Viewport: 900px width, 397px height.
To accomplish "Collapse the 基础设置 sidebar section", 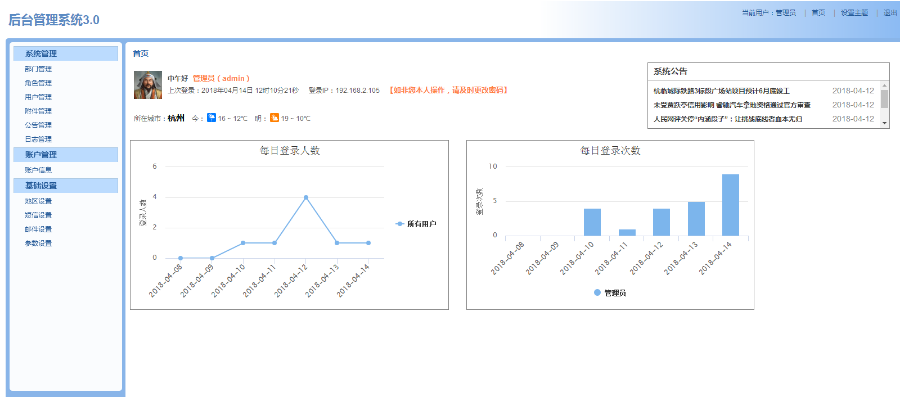I will coord(65,185).
